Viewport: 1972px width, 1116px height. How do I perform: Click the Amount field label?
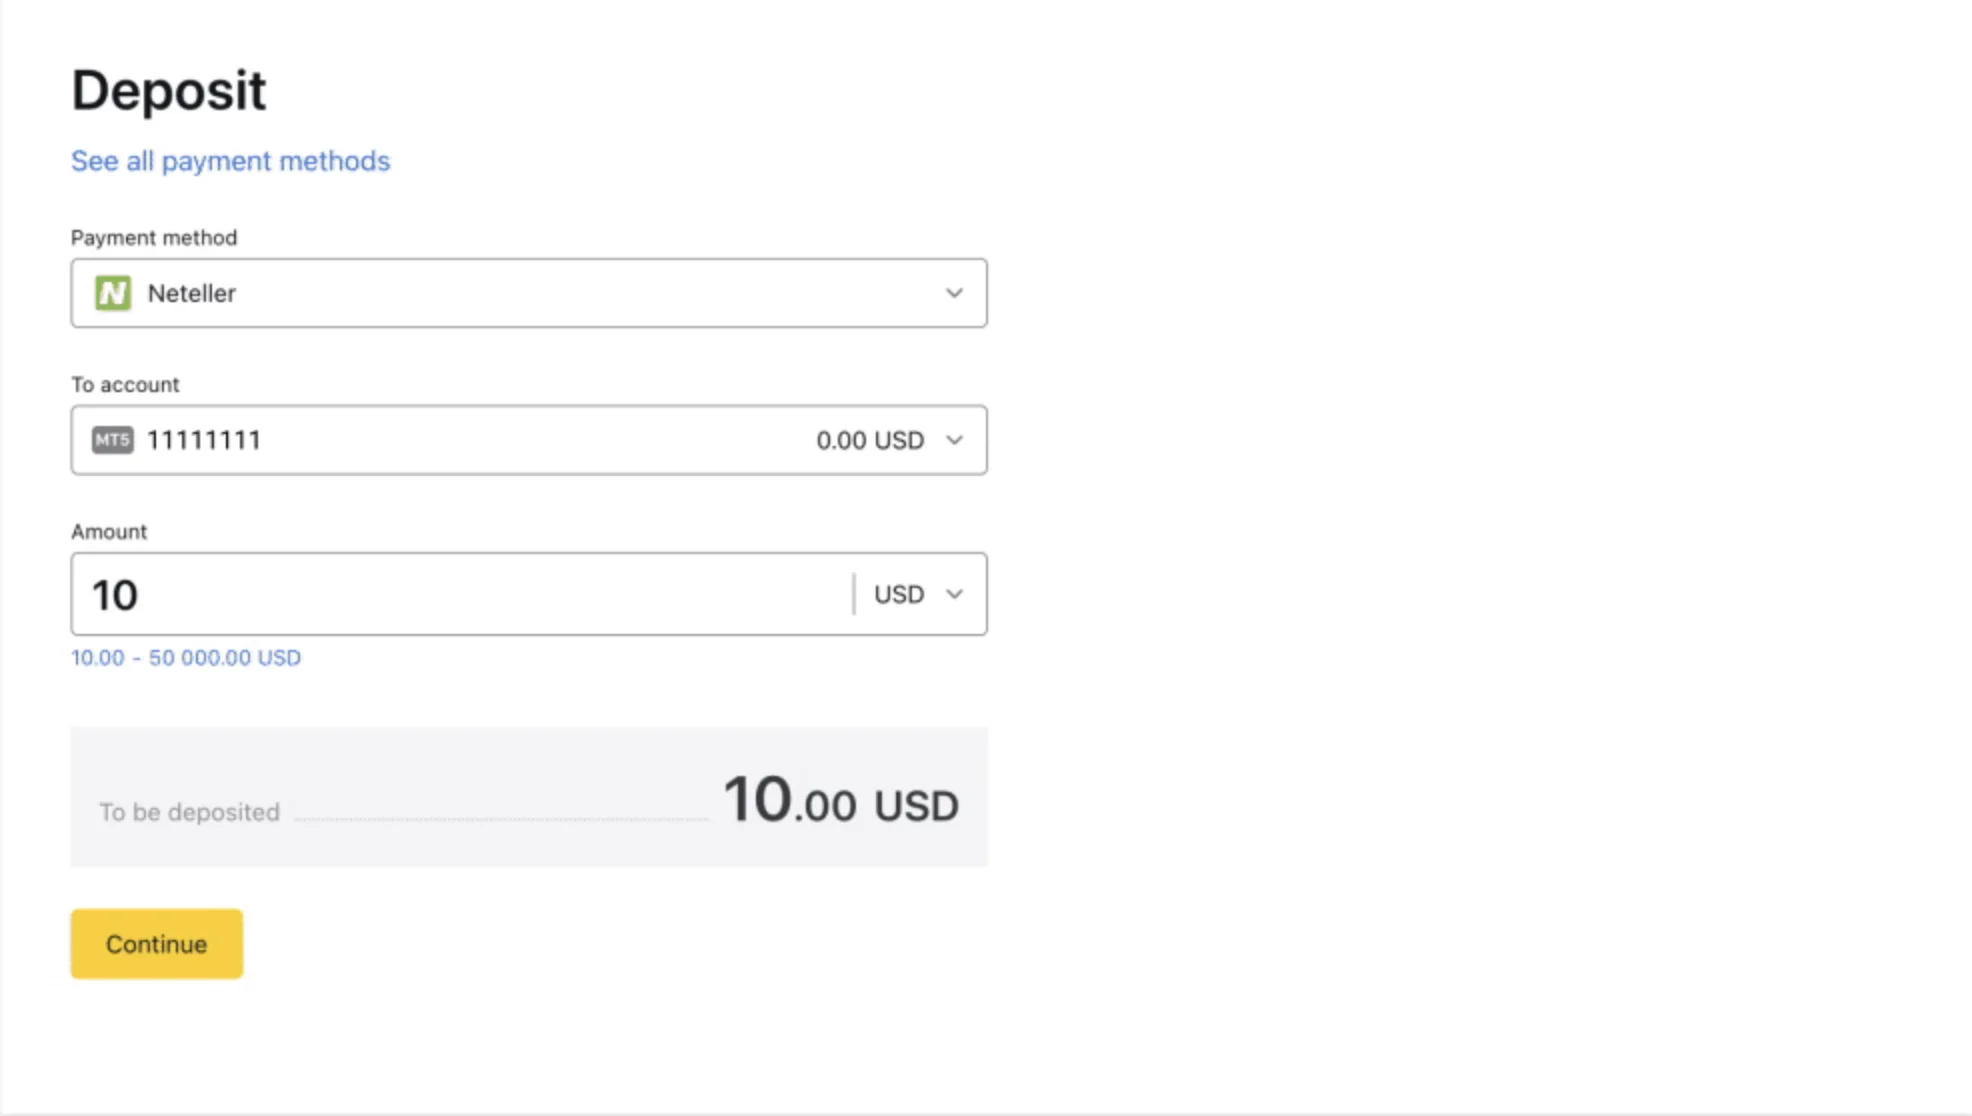tap(108, 531)
